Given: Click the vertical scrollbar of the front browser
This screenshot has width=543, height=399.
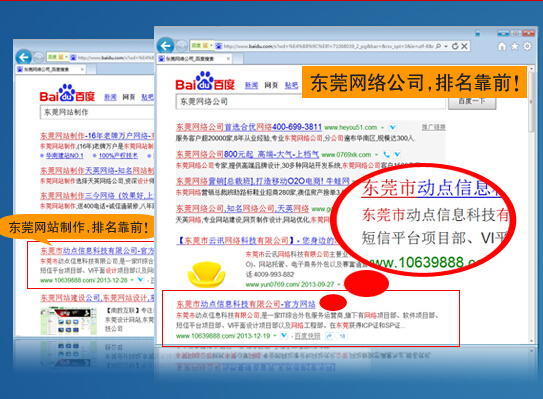Looking at the screenshot, I should click(532, 204).
